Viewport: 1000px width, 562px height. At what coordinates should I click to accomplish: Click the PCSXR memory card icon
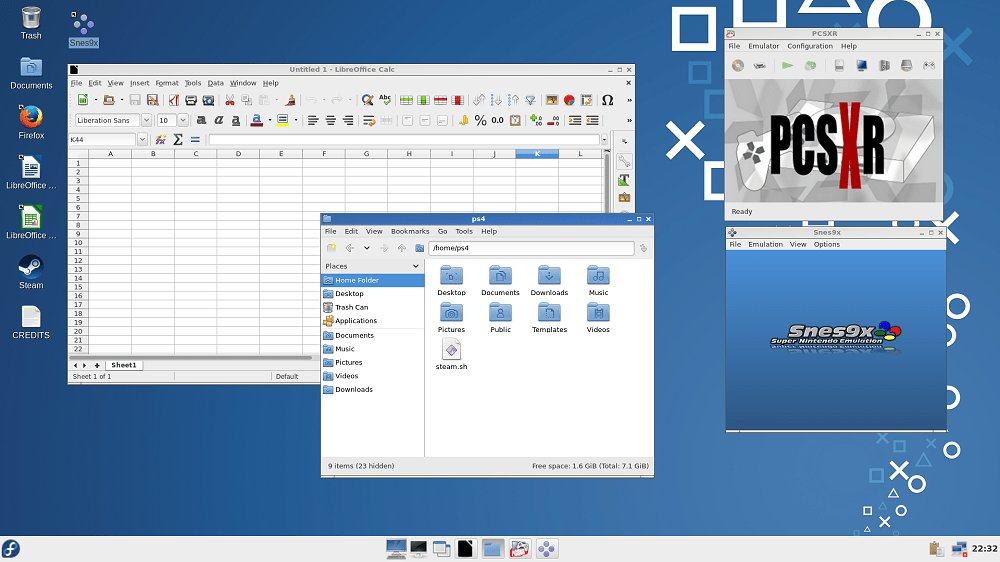tap(839, 65)
